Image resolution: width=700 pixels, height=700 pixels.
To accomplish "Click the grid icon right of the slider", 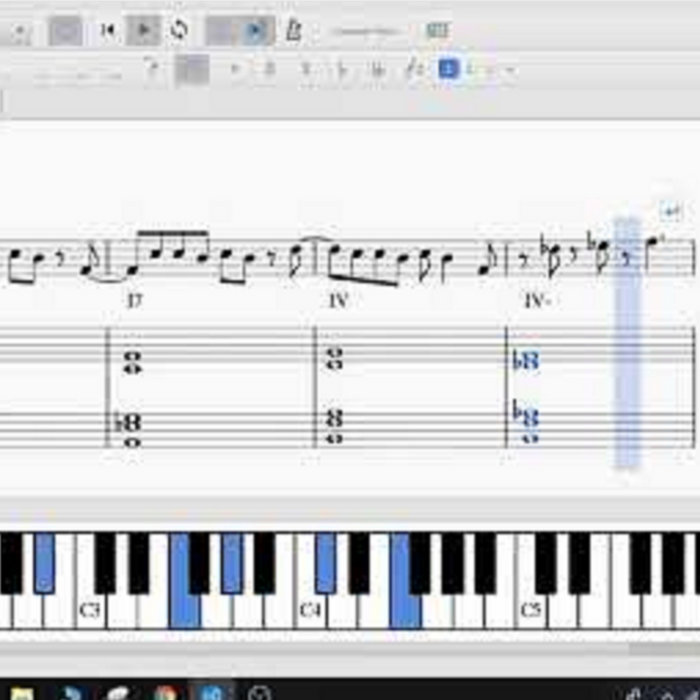I will click(x=437, y=31).
